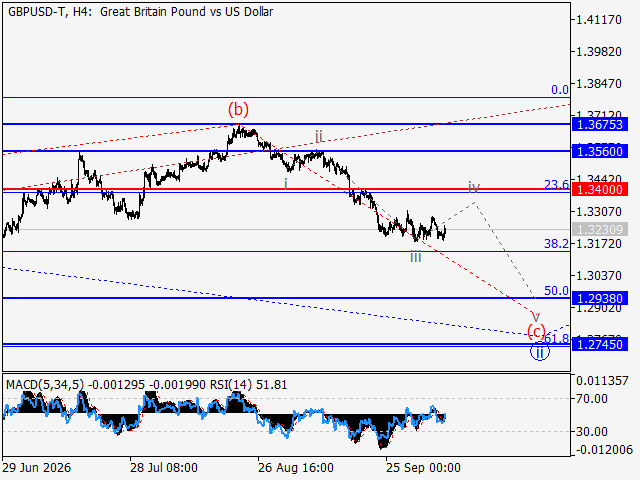Click the 38.2 Fibonacci level label
The image size is (640, 480).
pos(556,244)
